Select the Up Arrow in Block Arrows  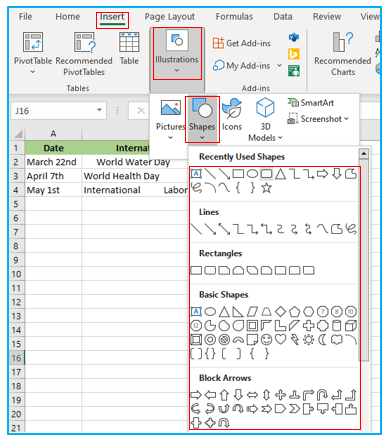point(224,395)
